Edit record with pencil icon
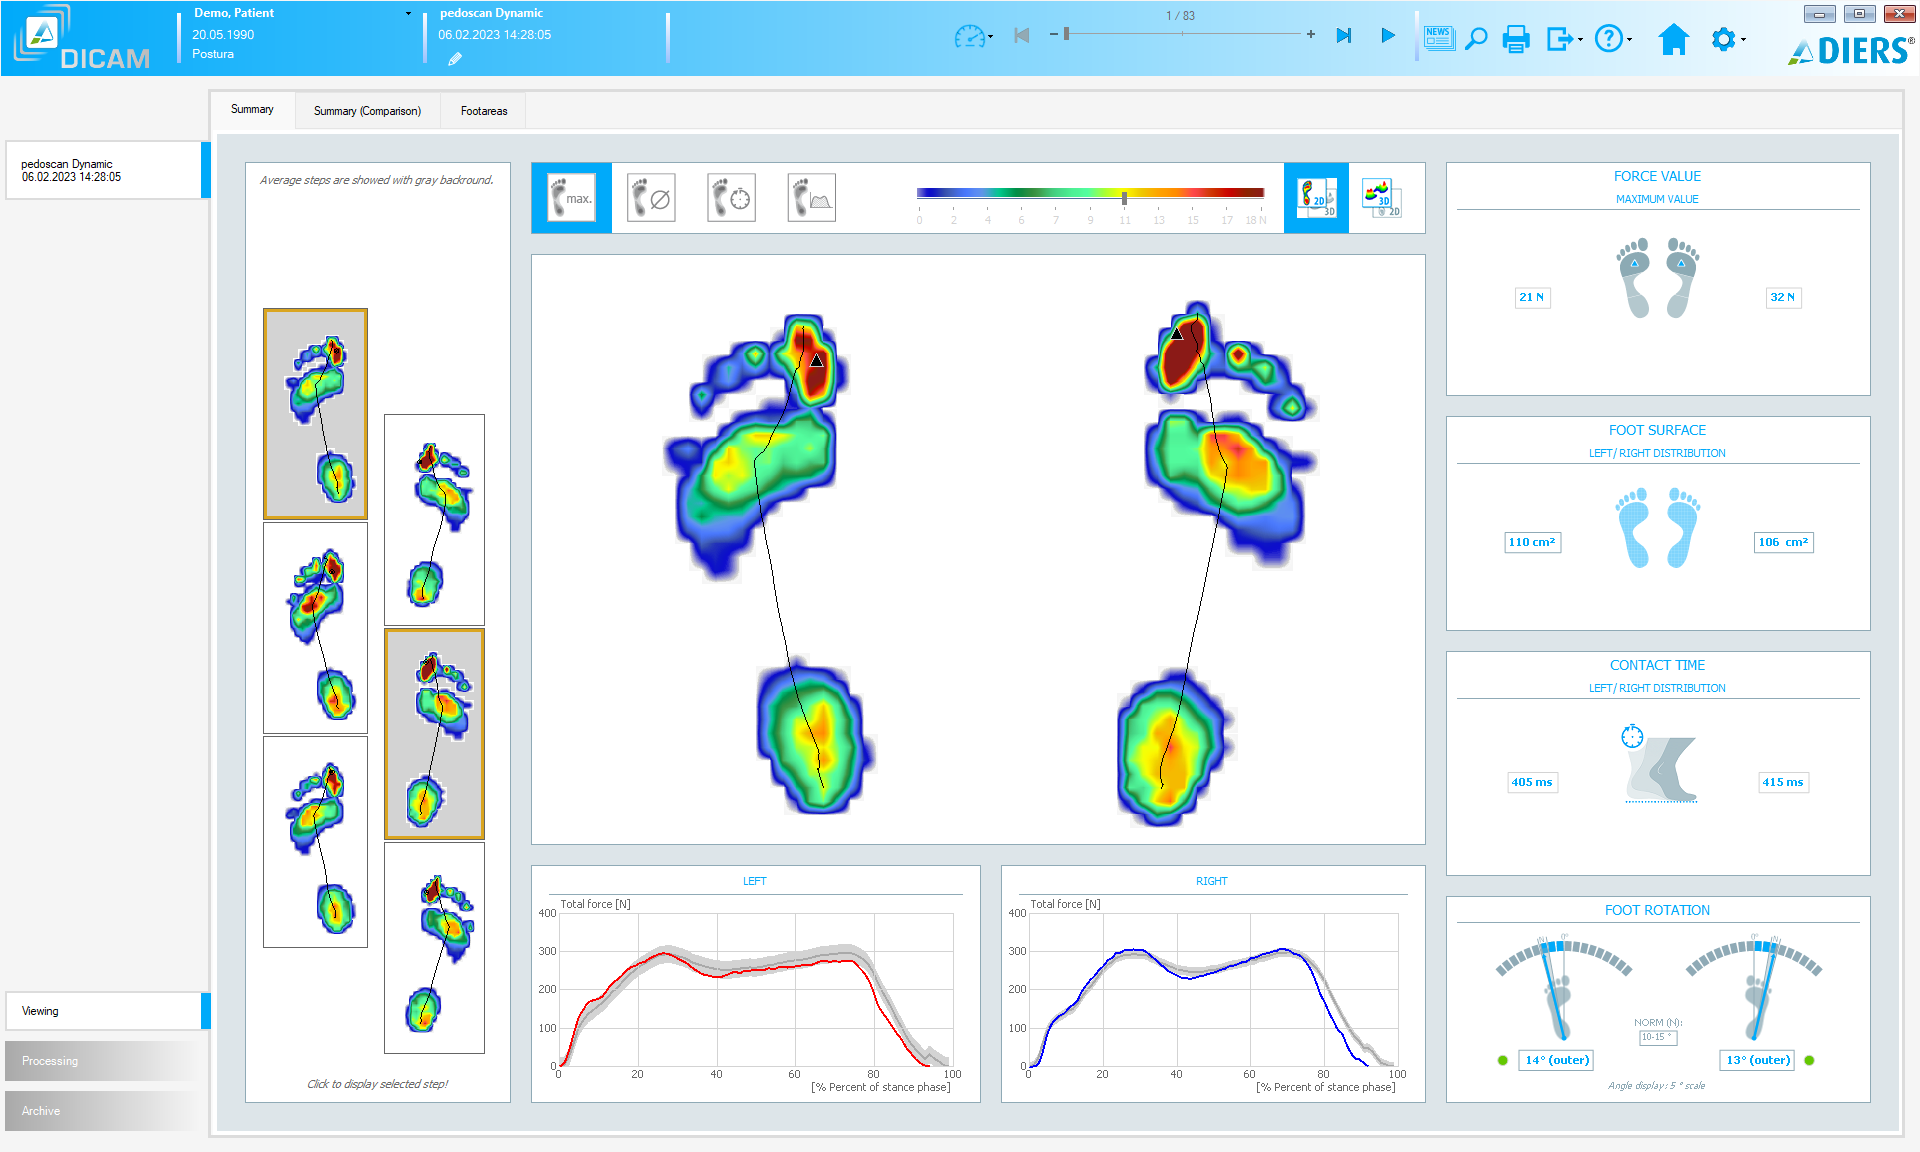Image resolution: width=1920 pixels, height=1152 pixels. pos(455,59)
